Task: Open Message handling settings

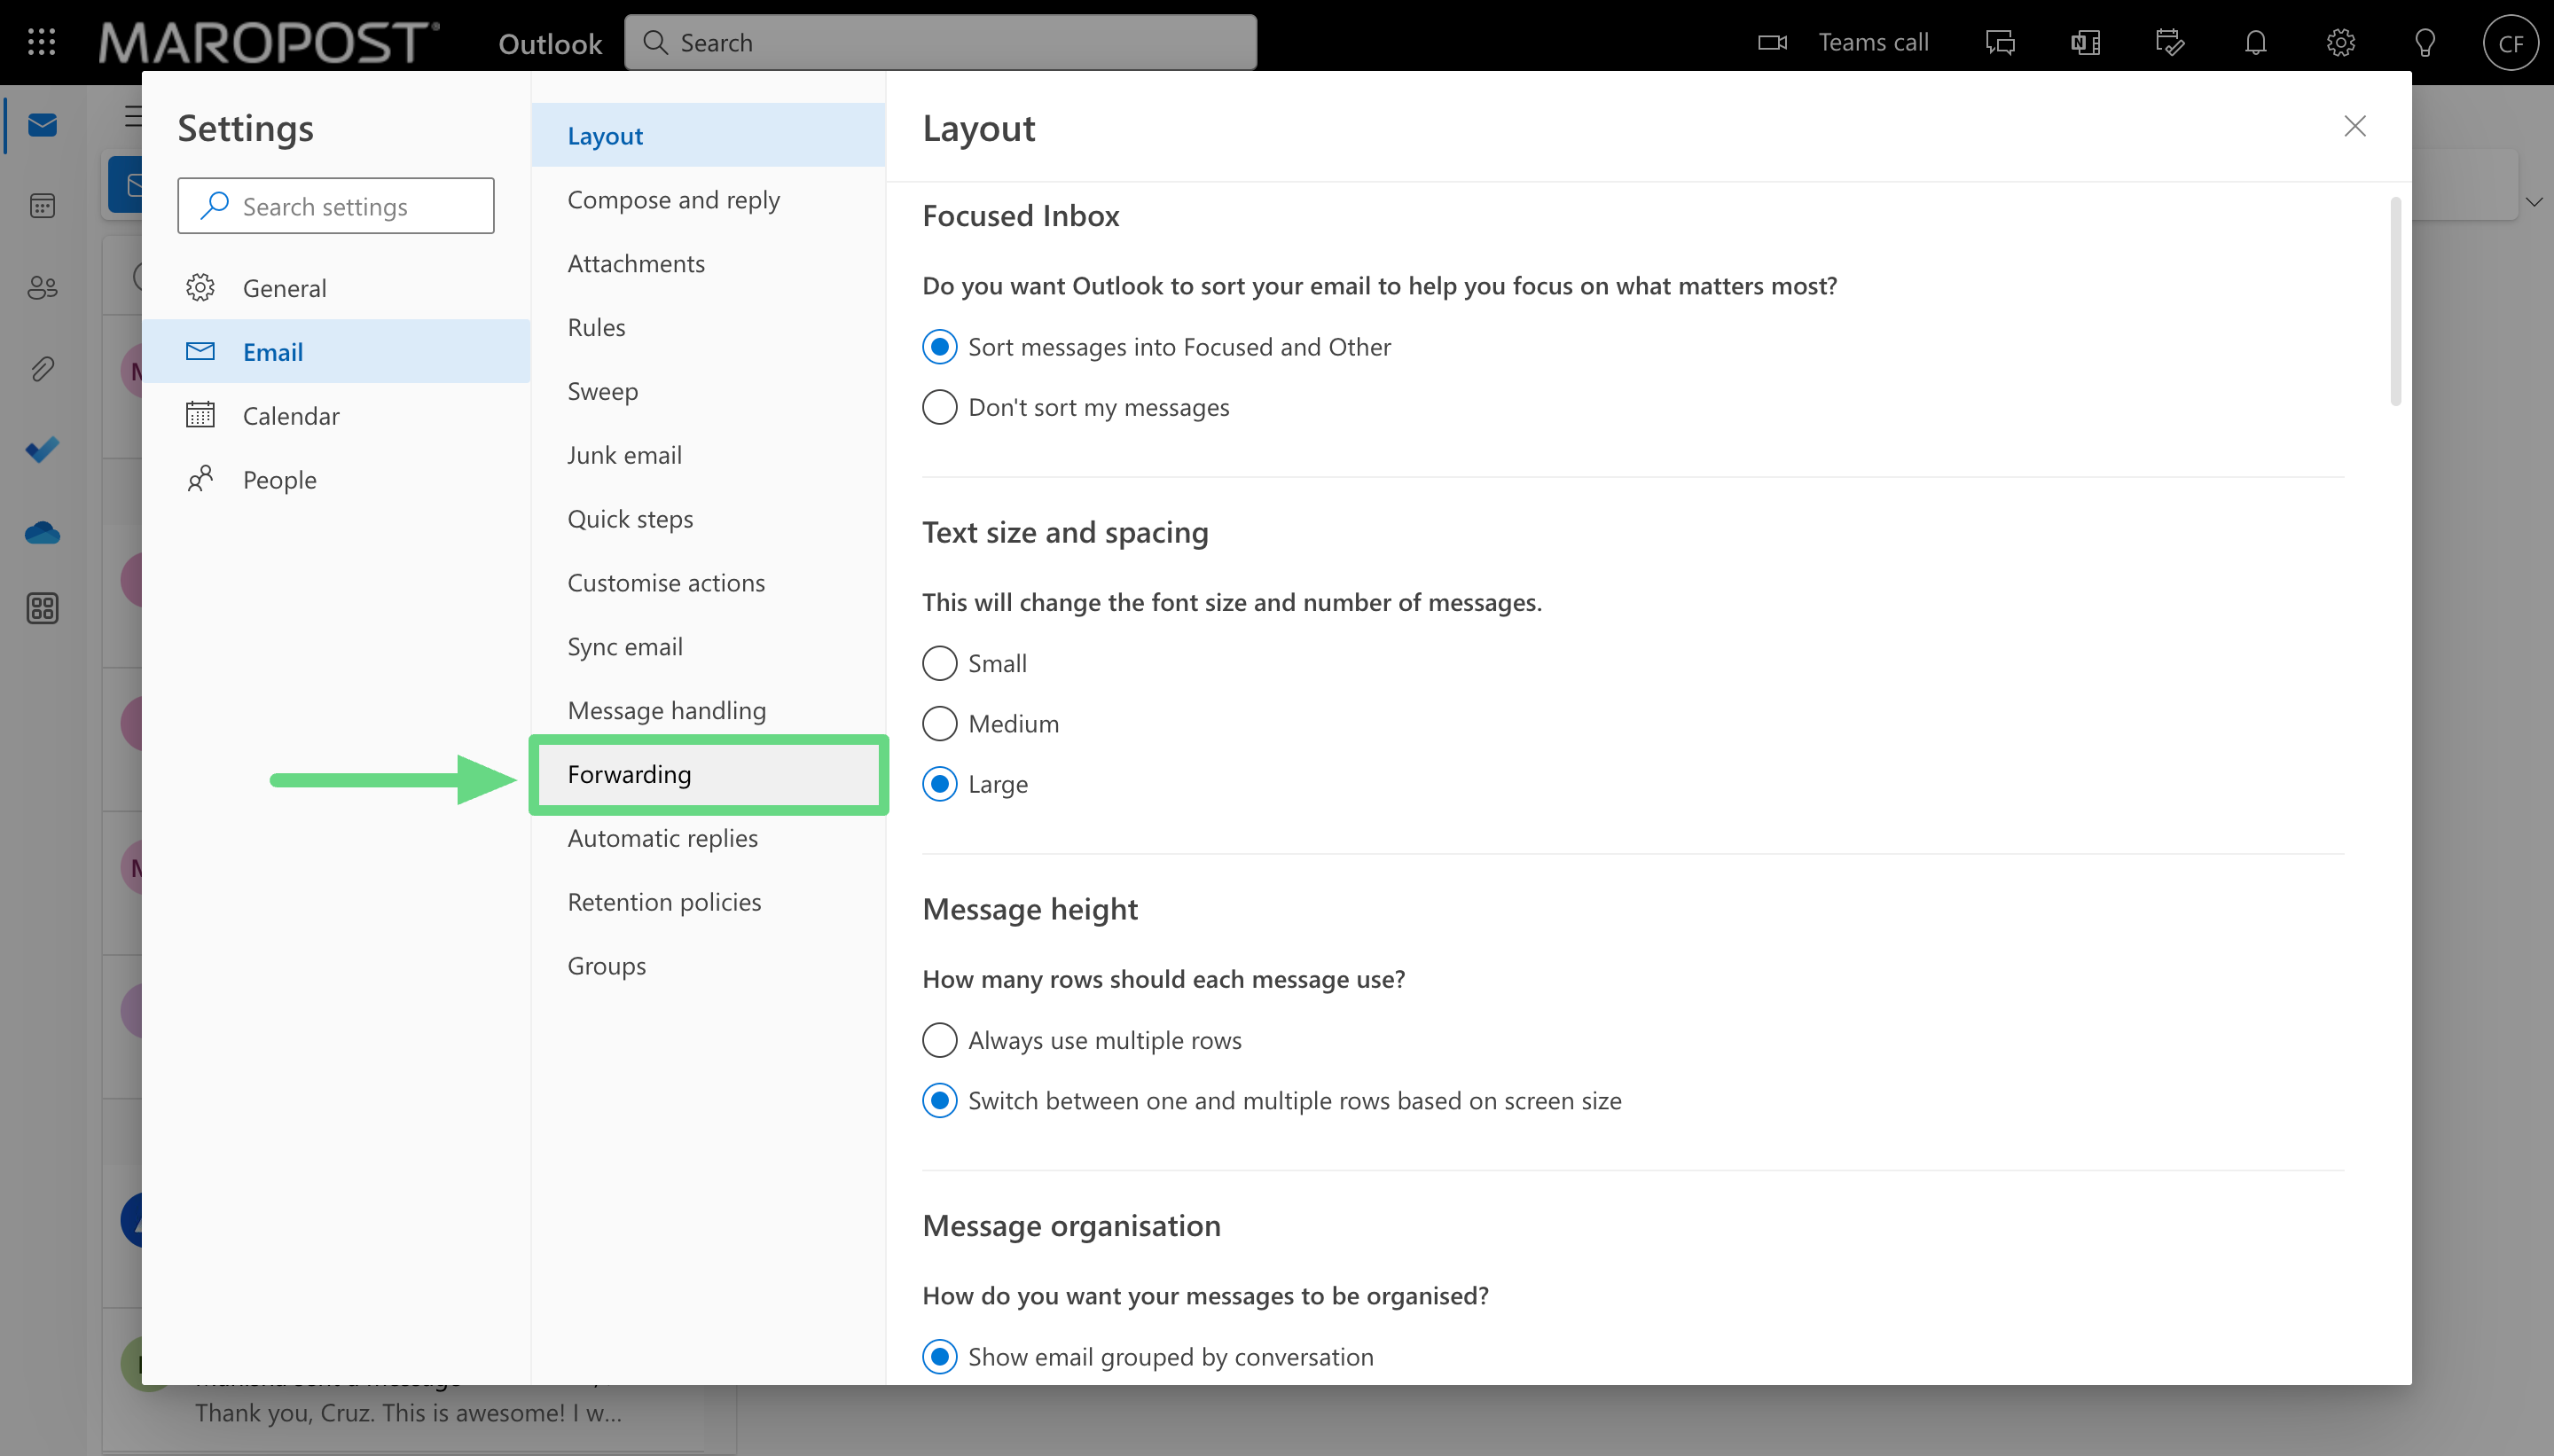Action: click(708, 710)
